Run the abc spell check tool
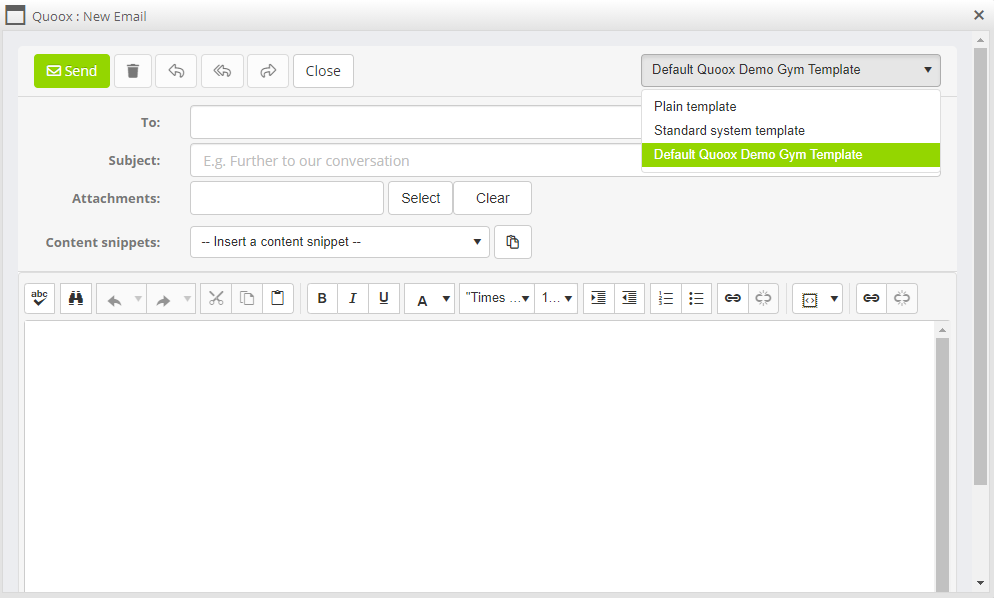This screenshot has height=598, width=994. click(39, 298)
